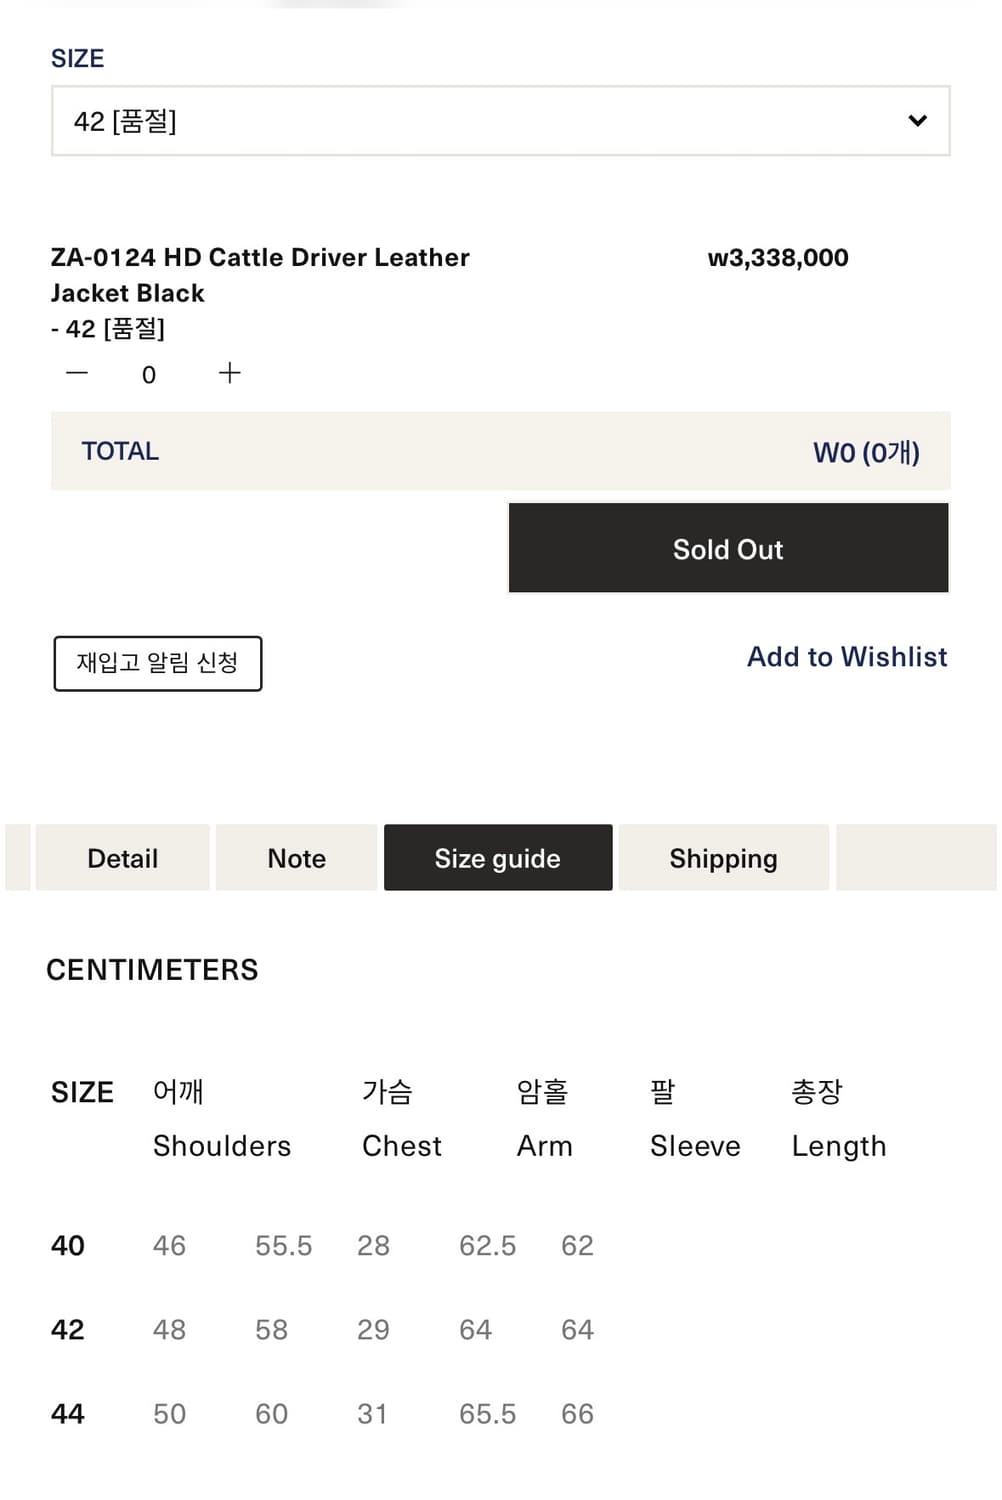Image resolution: width=1002 pixels, height=1500 pixels.
Task: Click the Shoulders column header
Action: [221, 1145]
